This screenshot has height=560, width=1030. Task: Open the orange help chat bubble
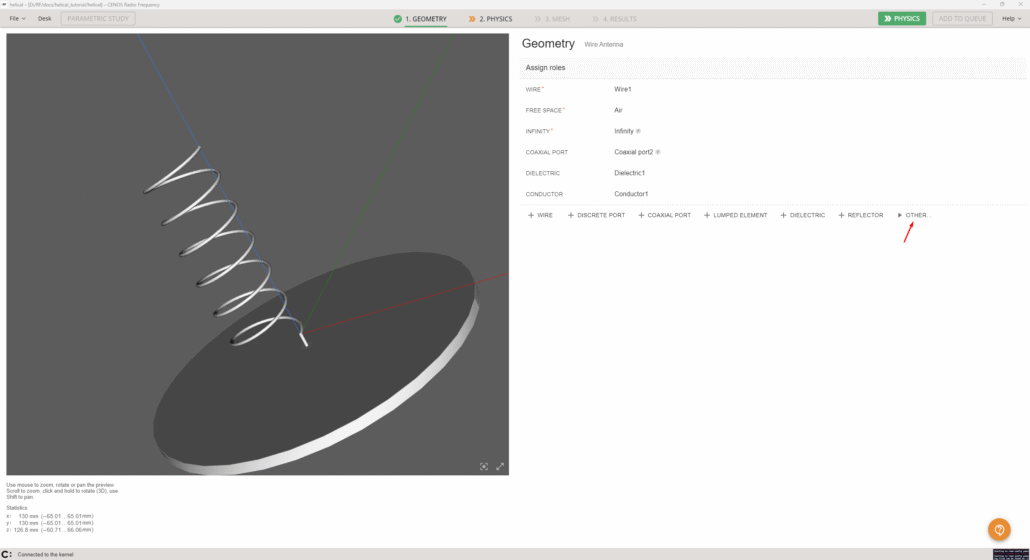click(x=999, y=530)
